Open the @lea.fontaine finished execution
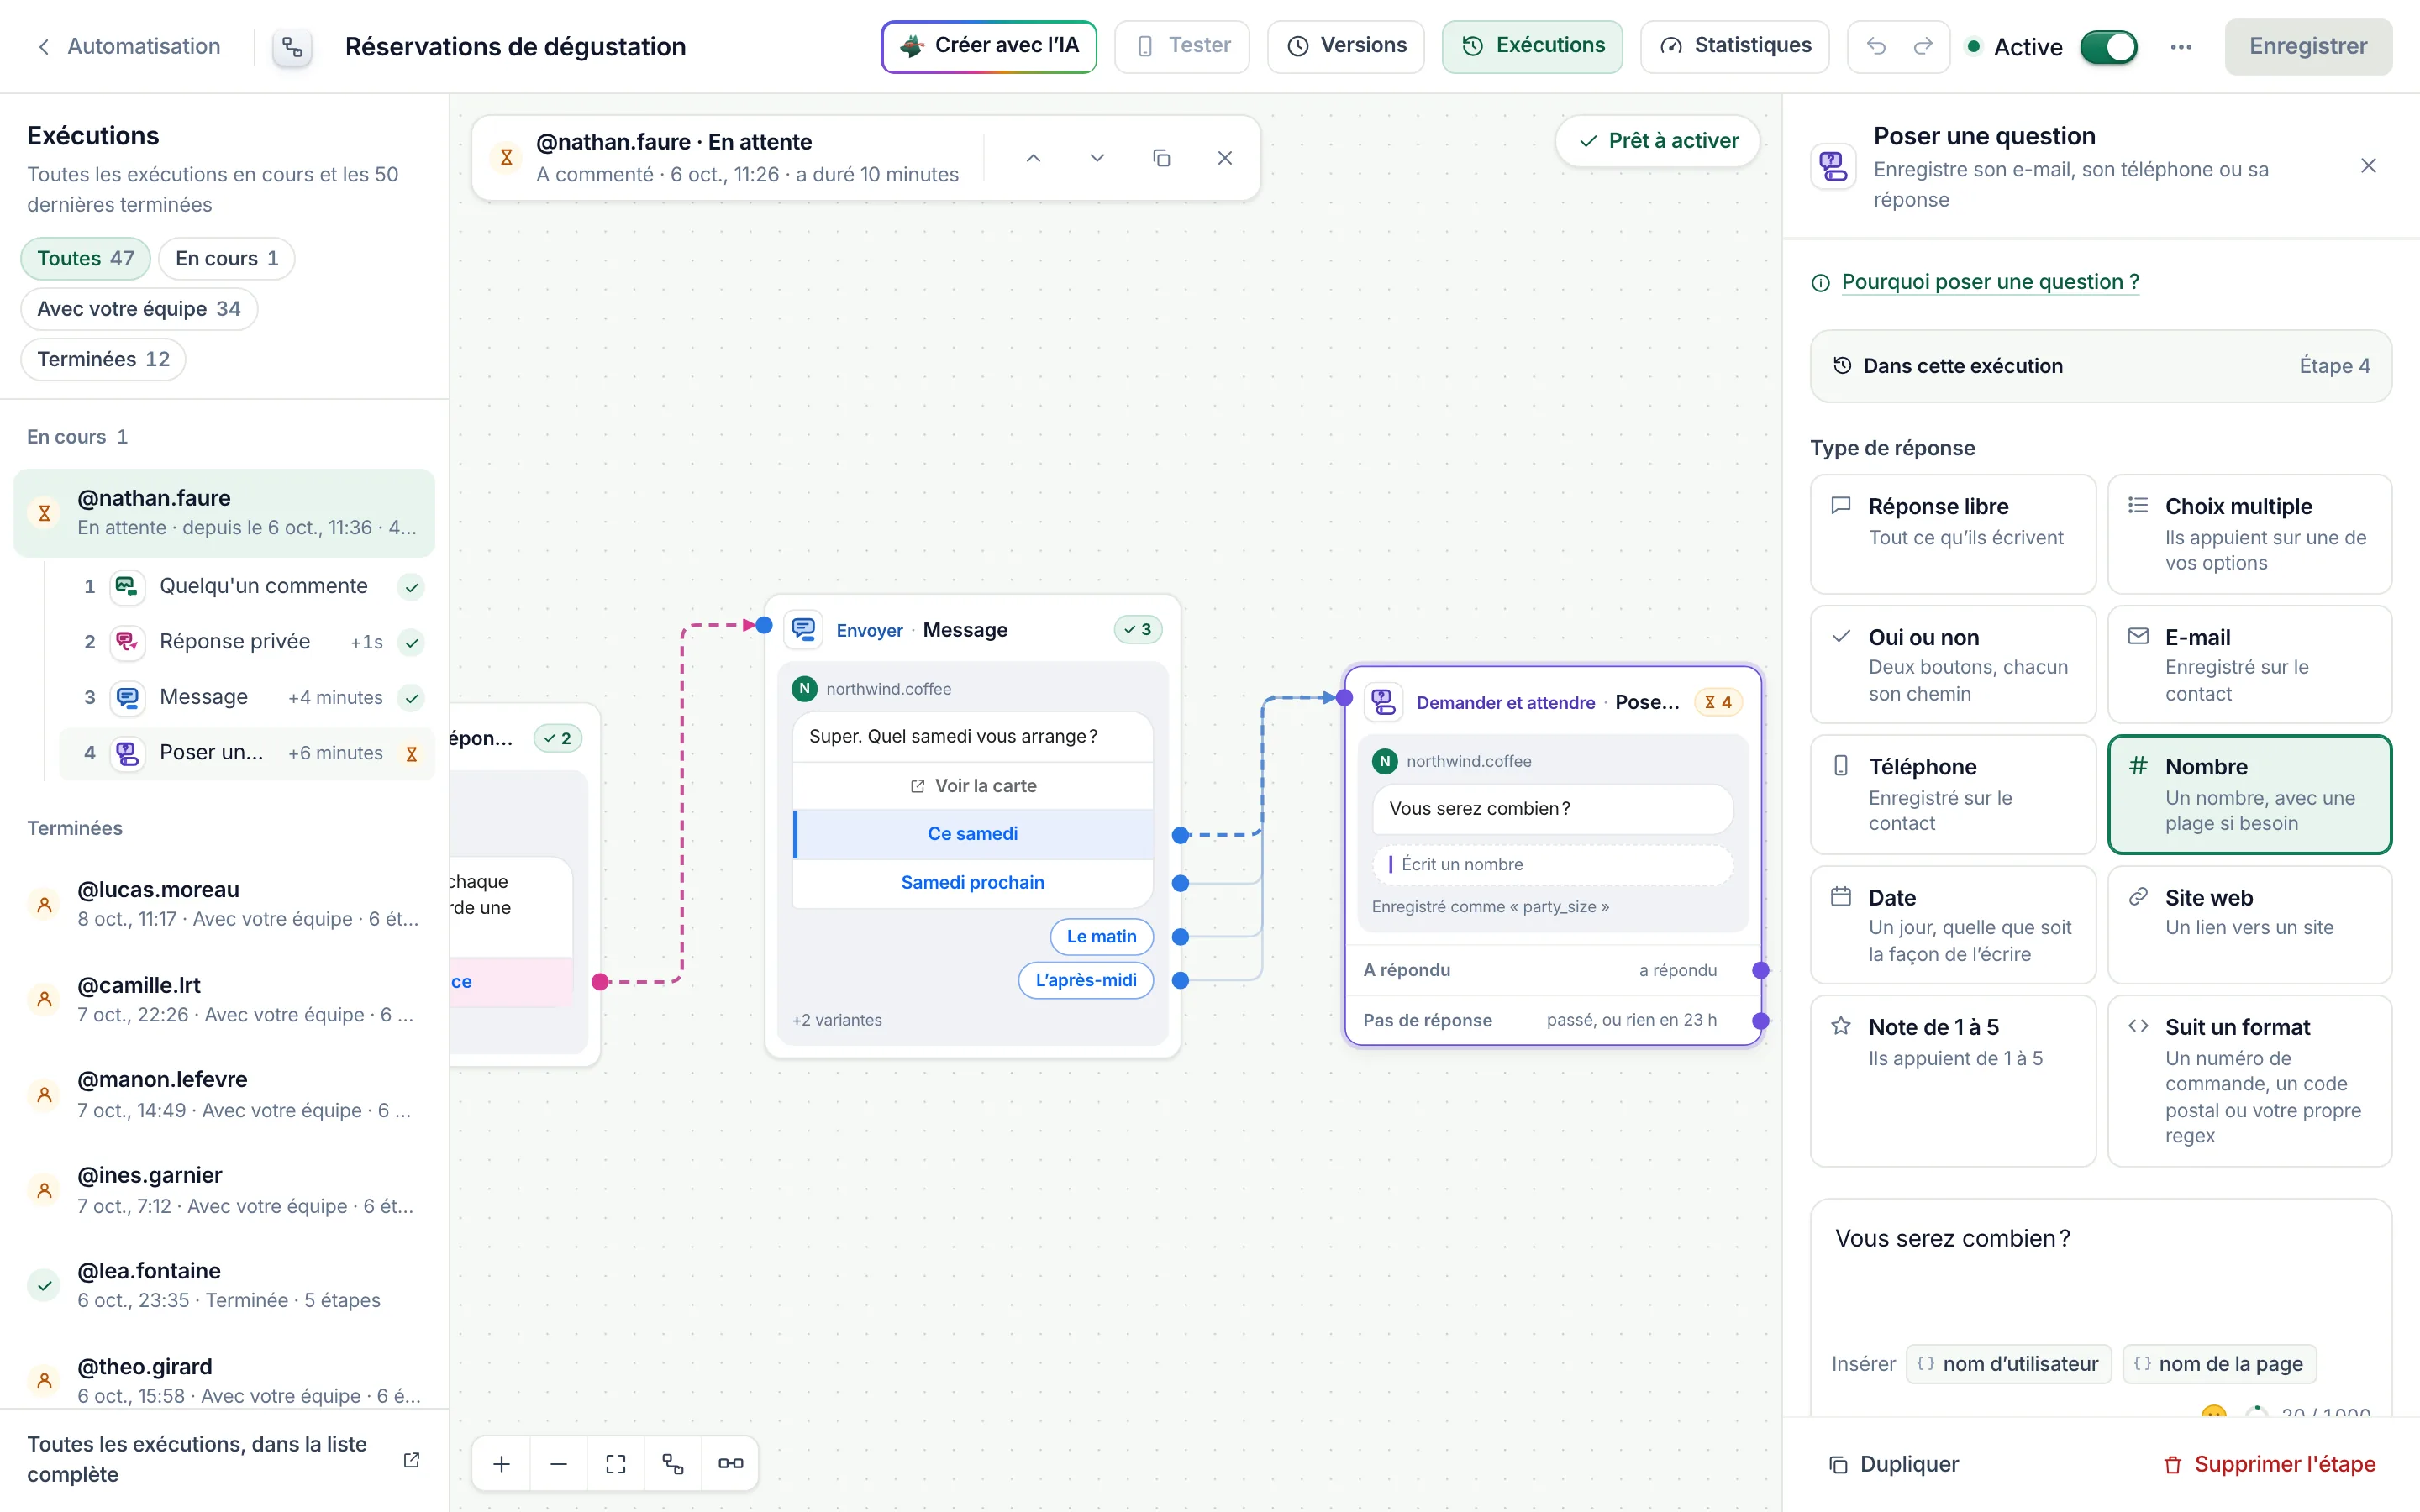 [224, 1285]
